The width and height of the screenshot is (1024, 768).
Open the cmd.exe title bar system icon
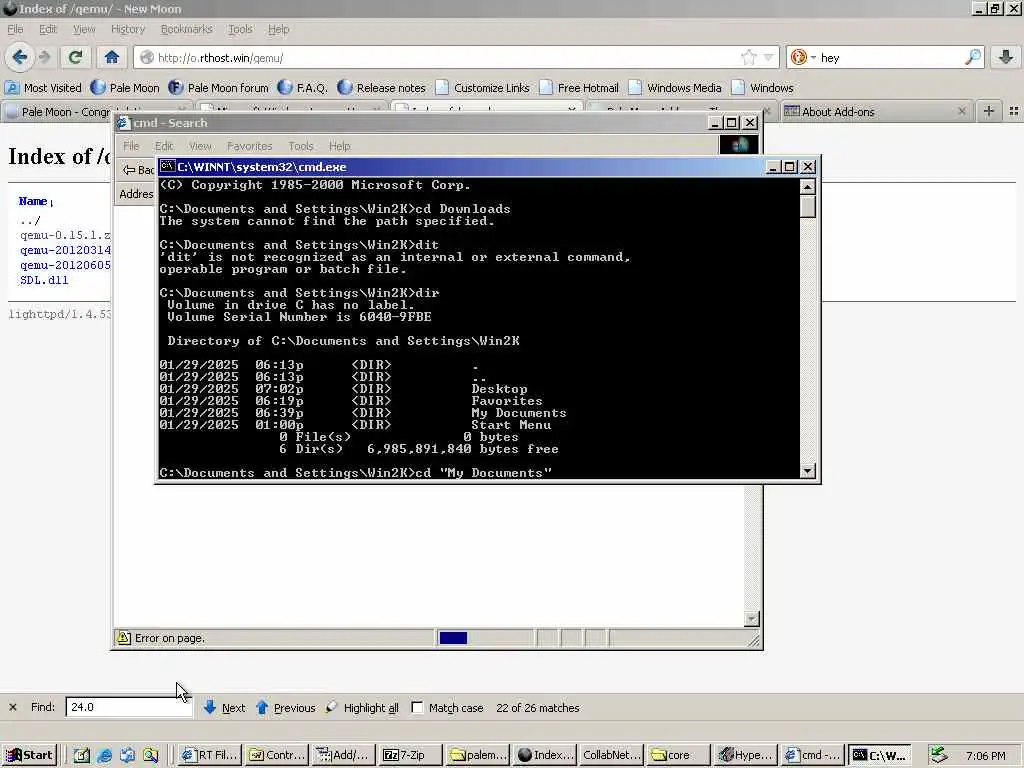167,167
